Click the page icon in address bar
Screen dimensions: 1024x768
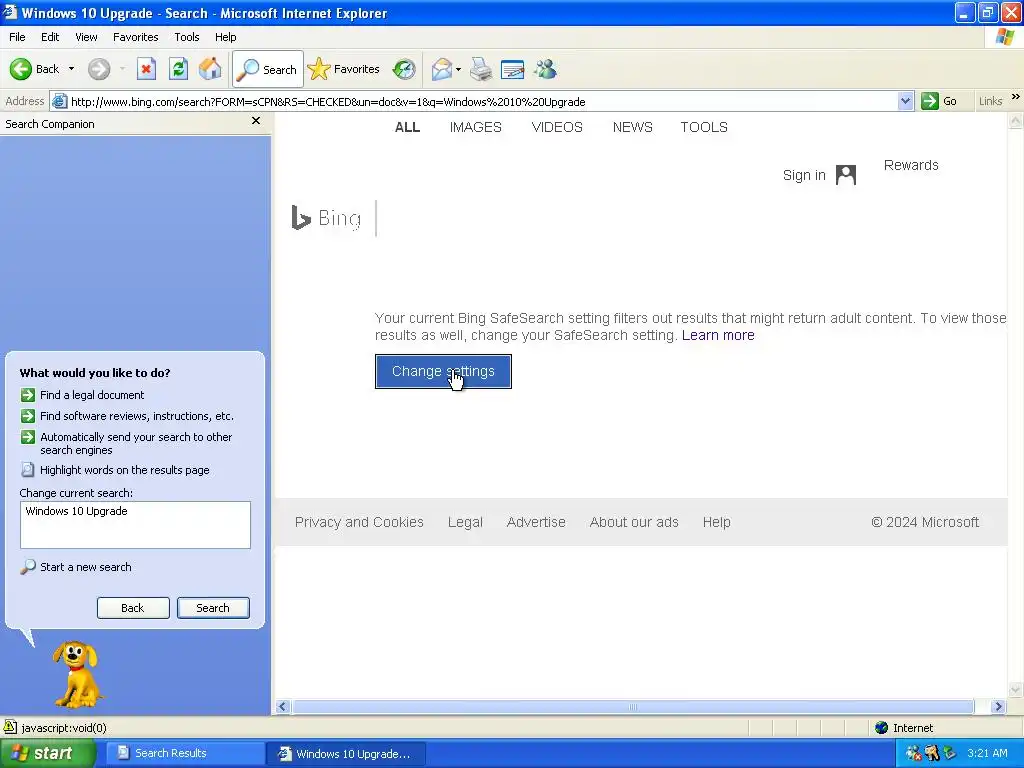click(59, 101)
